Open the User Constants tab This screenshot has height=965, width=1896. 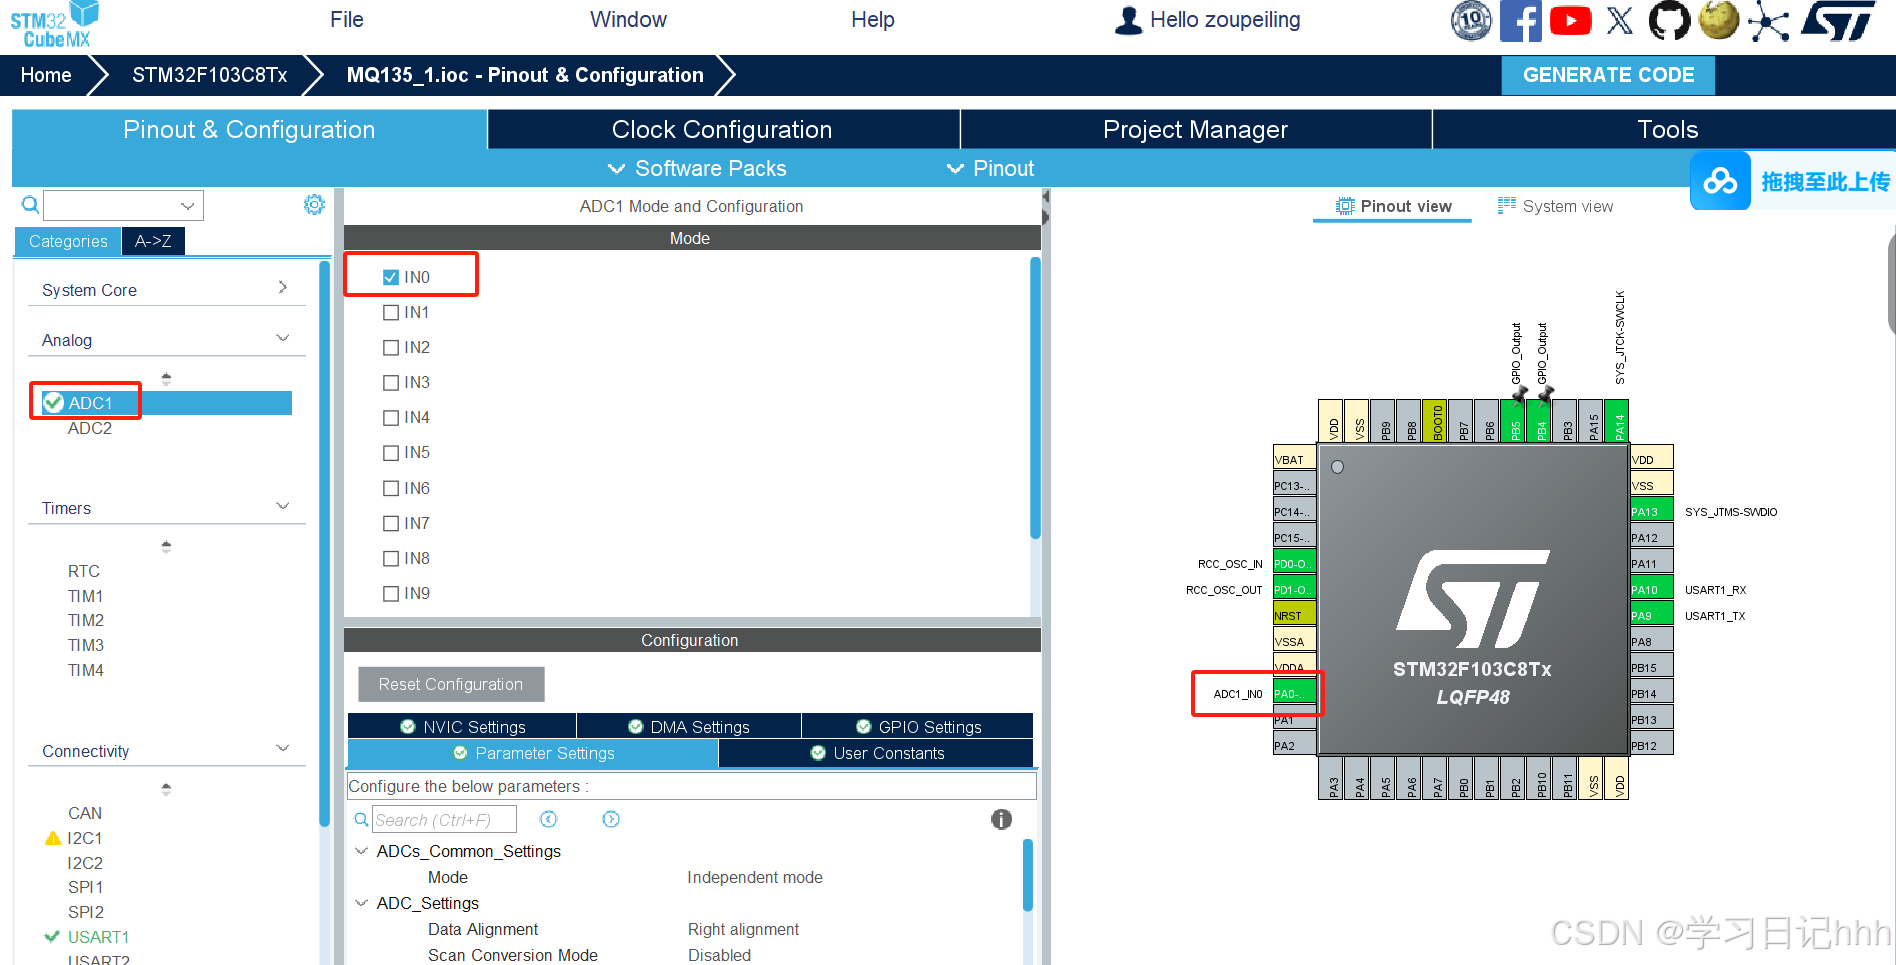[x=876, y=753]
